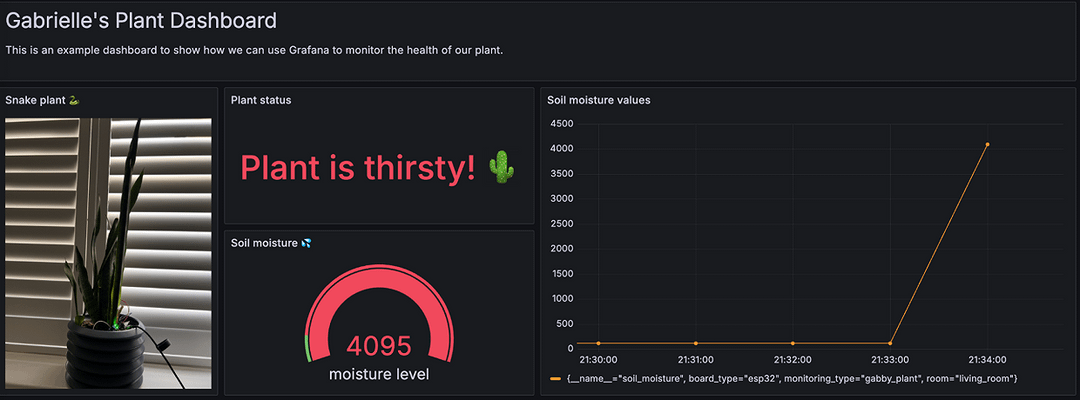Click the Gabrielle's Plant Dashboard heading
The height and width of the screenshot is (400, 1080).
click(x=141, y=20)
